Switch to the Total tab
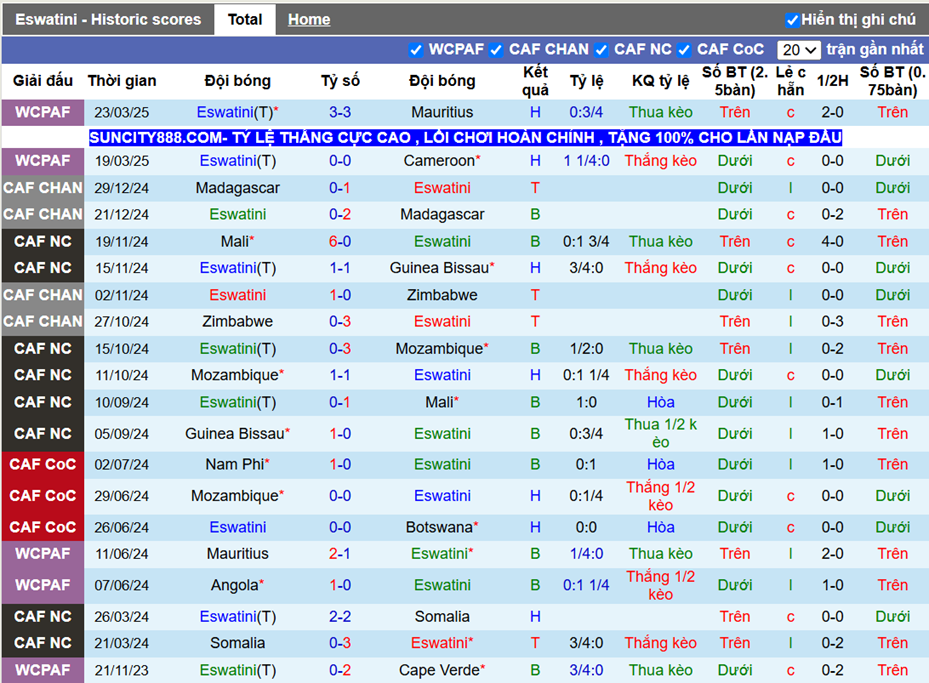 tap(245, 20)
